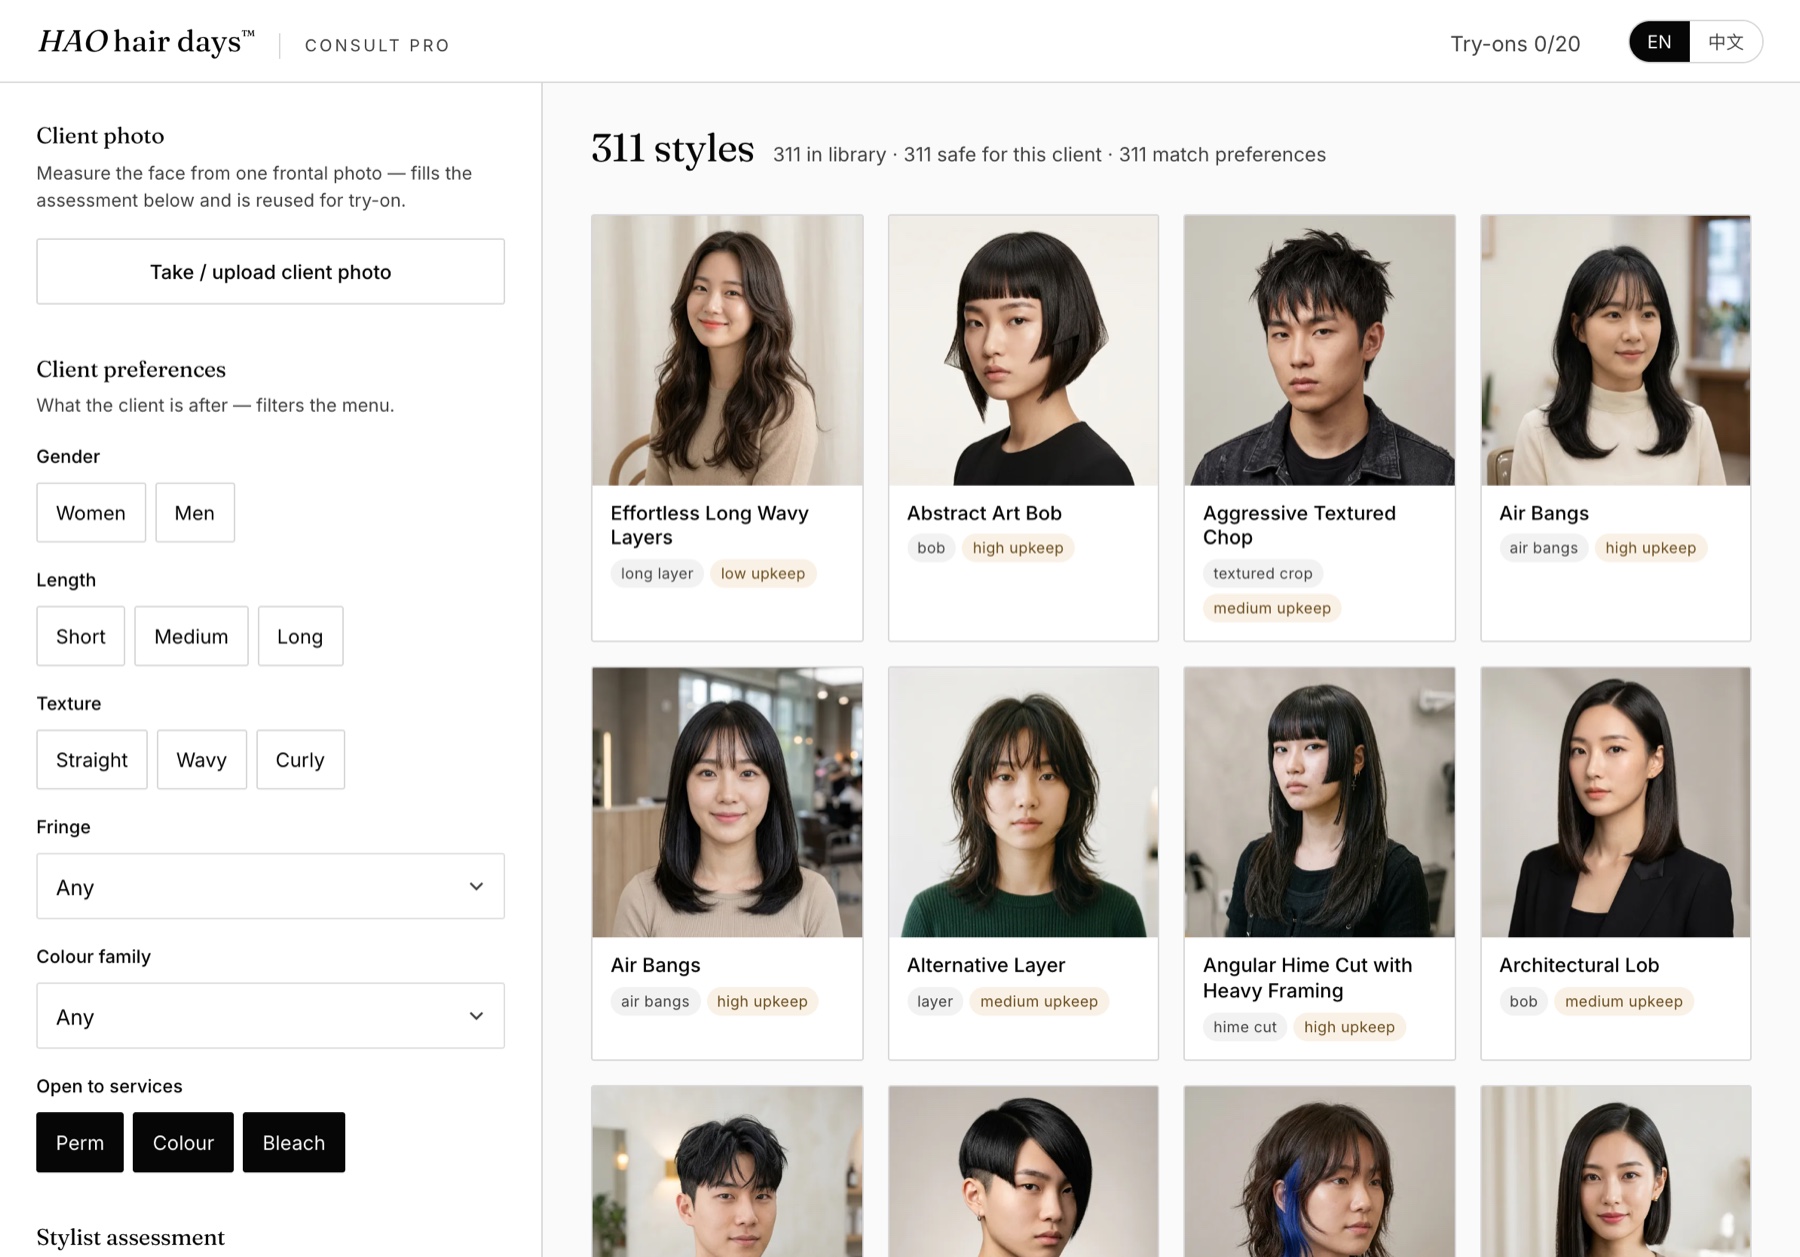Click Abstract Art Bob title
Screen dimensions: 1800x1257
(x=984, y=513)
